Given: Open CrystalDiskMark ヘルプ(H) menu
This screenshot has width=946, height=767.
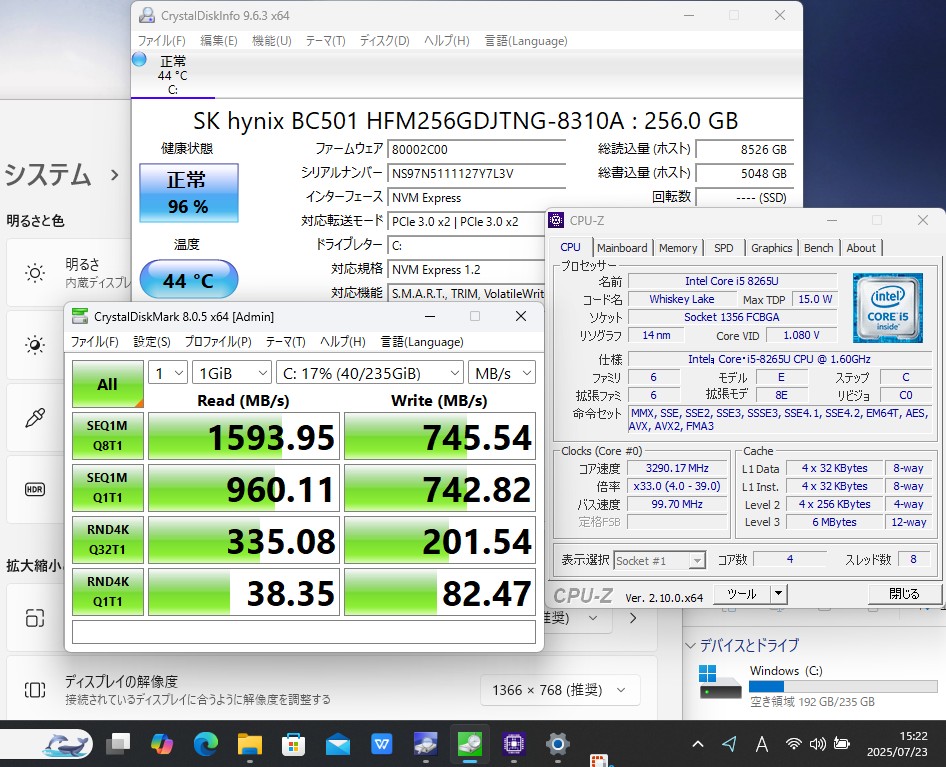Looking at the screenshot, I should [x=343, y=342].
